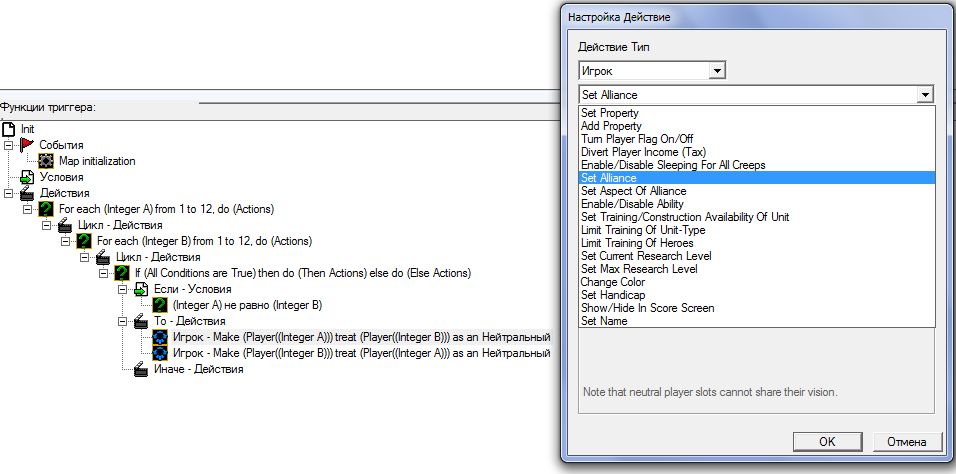
Task: Collapse the Если - Условия node
Action: tap(122, 289)
